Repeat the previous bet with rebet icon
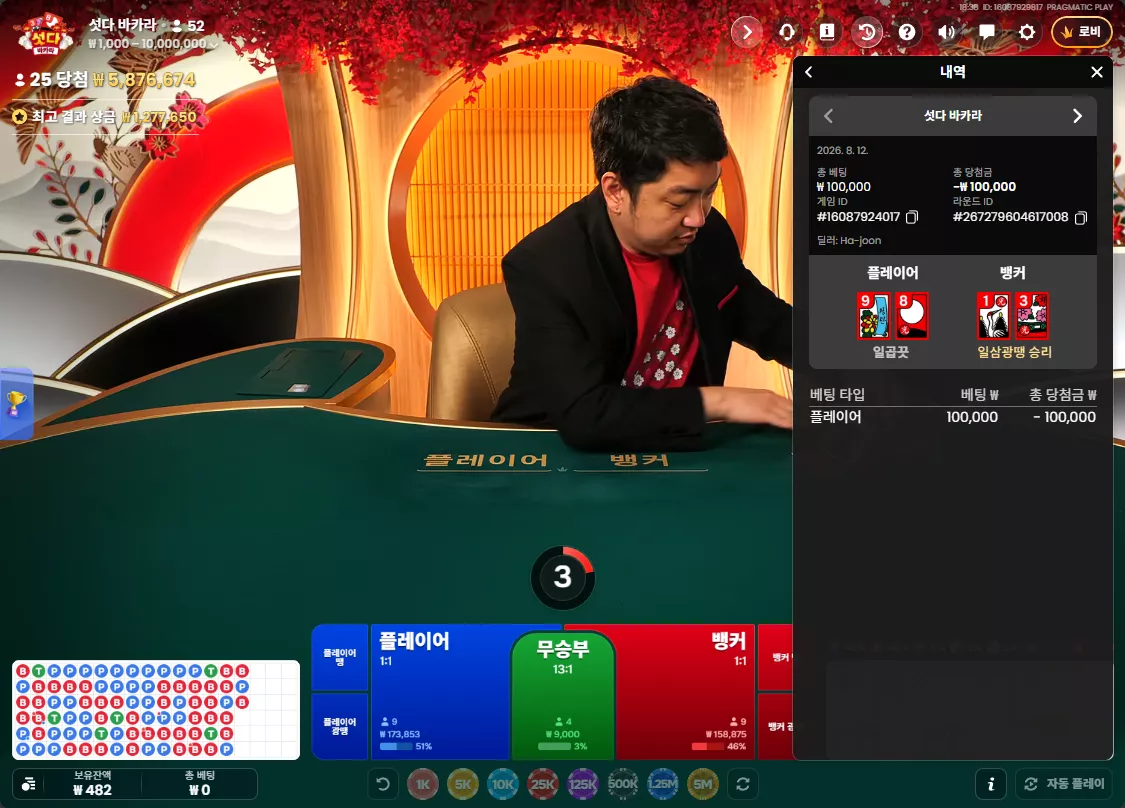The height and width of the screenshot is (808, 1125). click(x=743, y=784)
